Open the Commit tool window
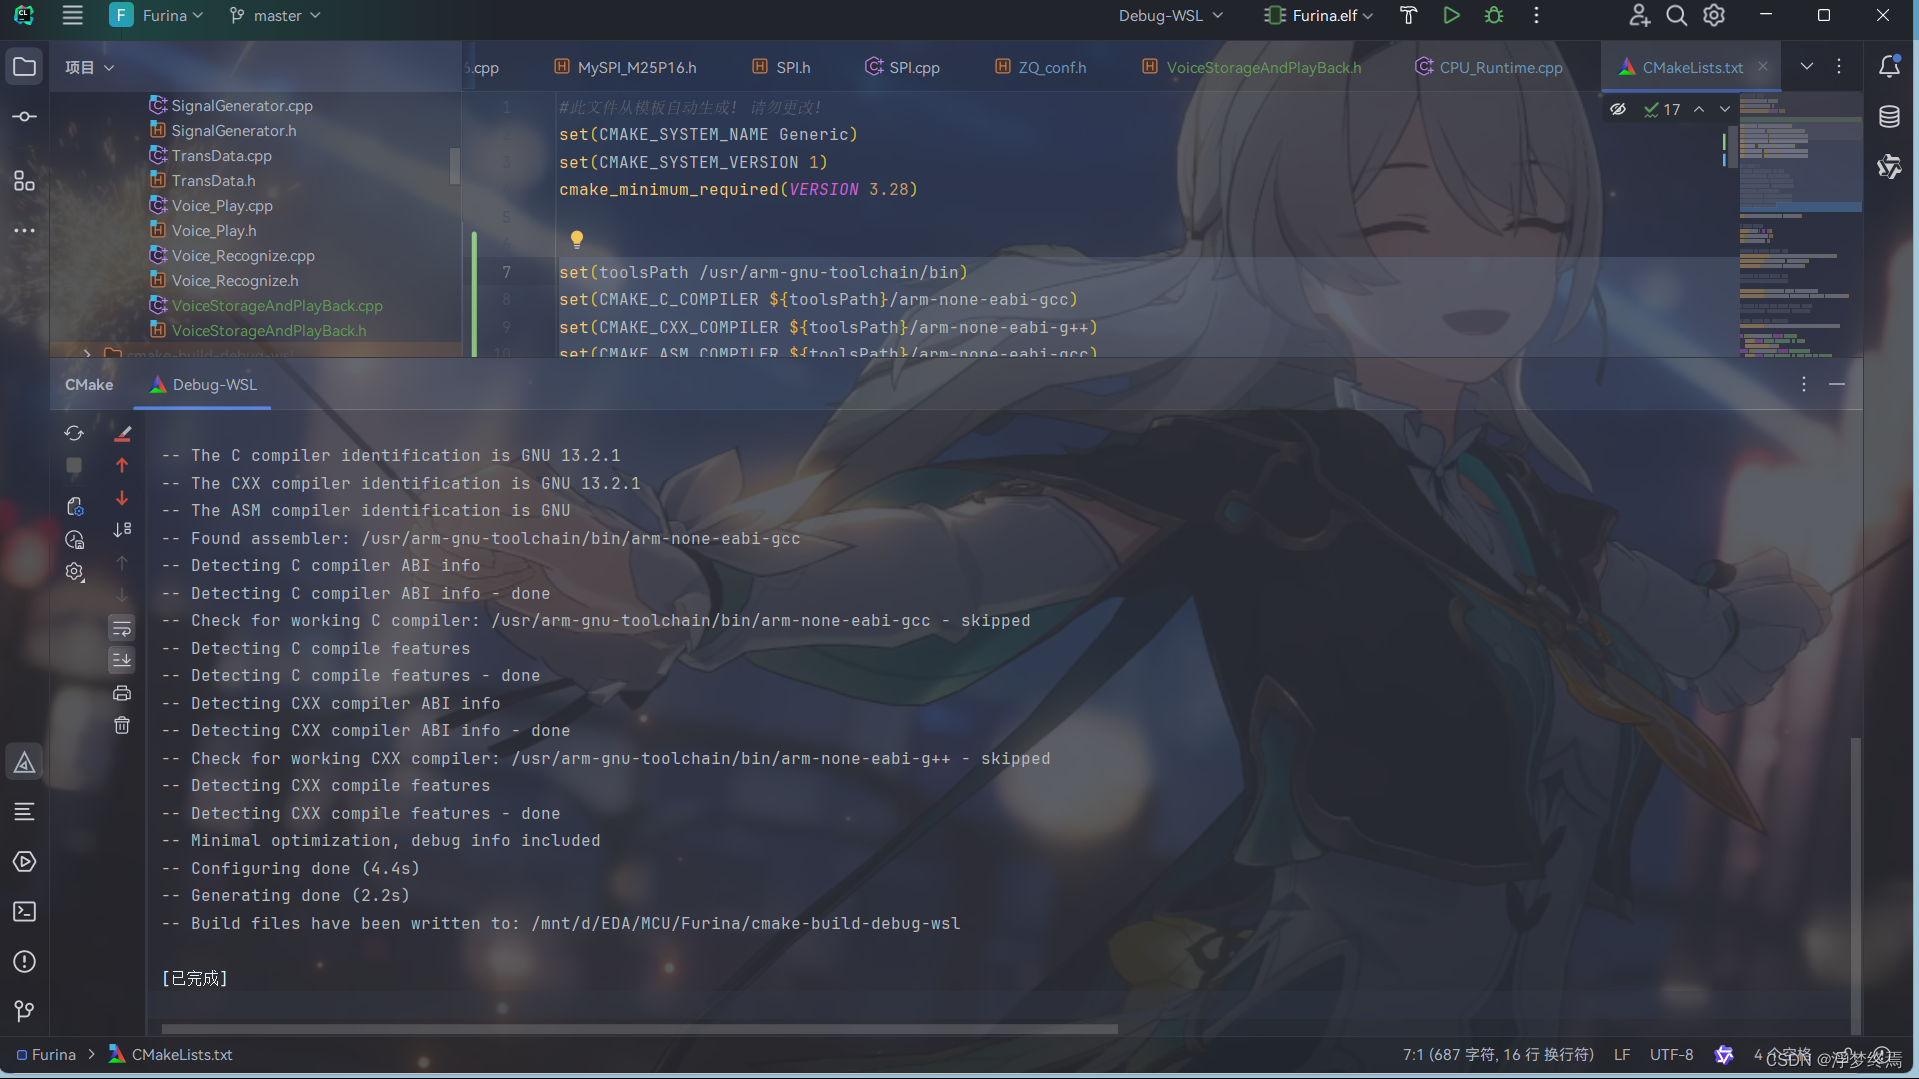This screenshot has width=1919, height=1079. 24,117
